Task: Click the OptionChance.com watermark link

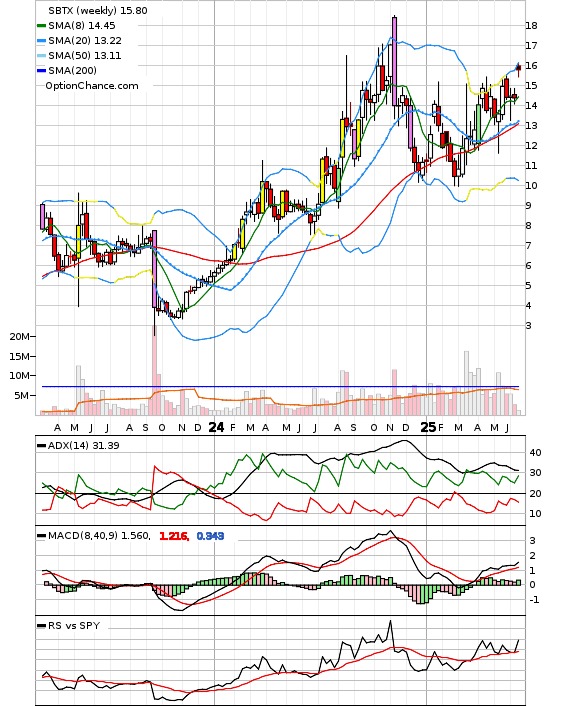Action: 92,86
